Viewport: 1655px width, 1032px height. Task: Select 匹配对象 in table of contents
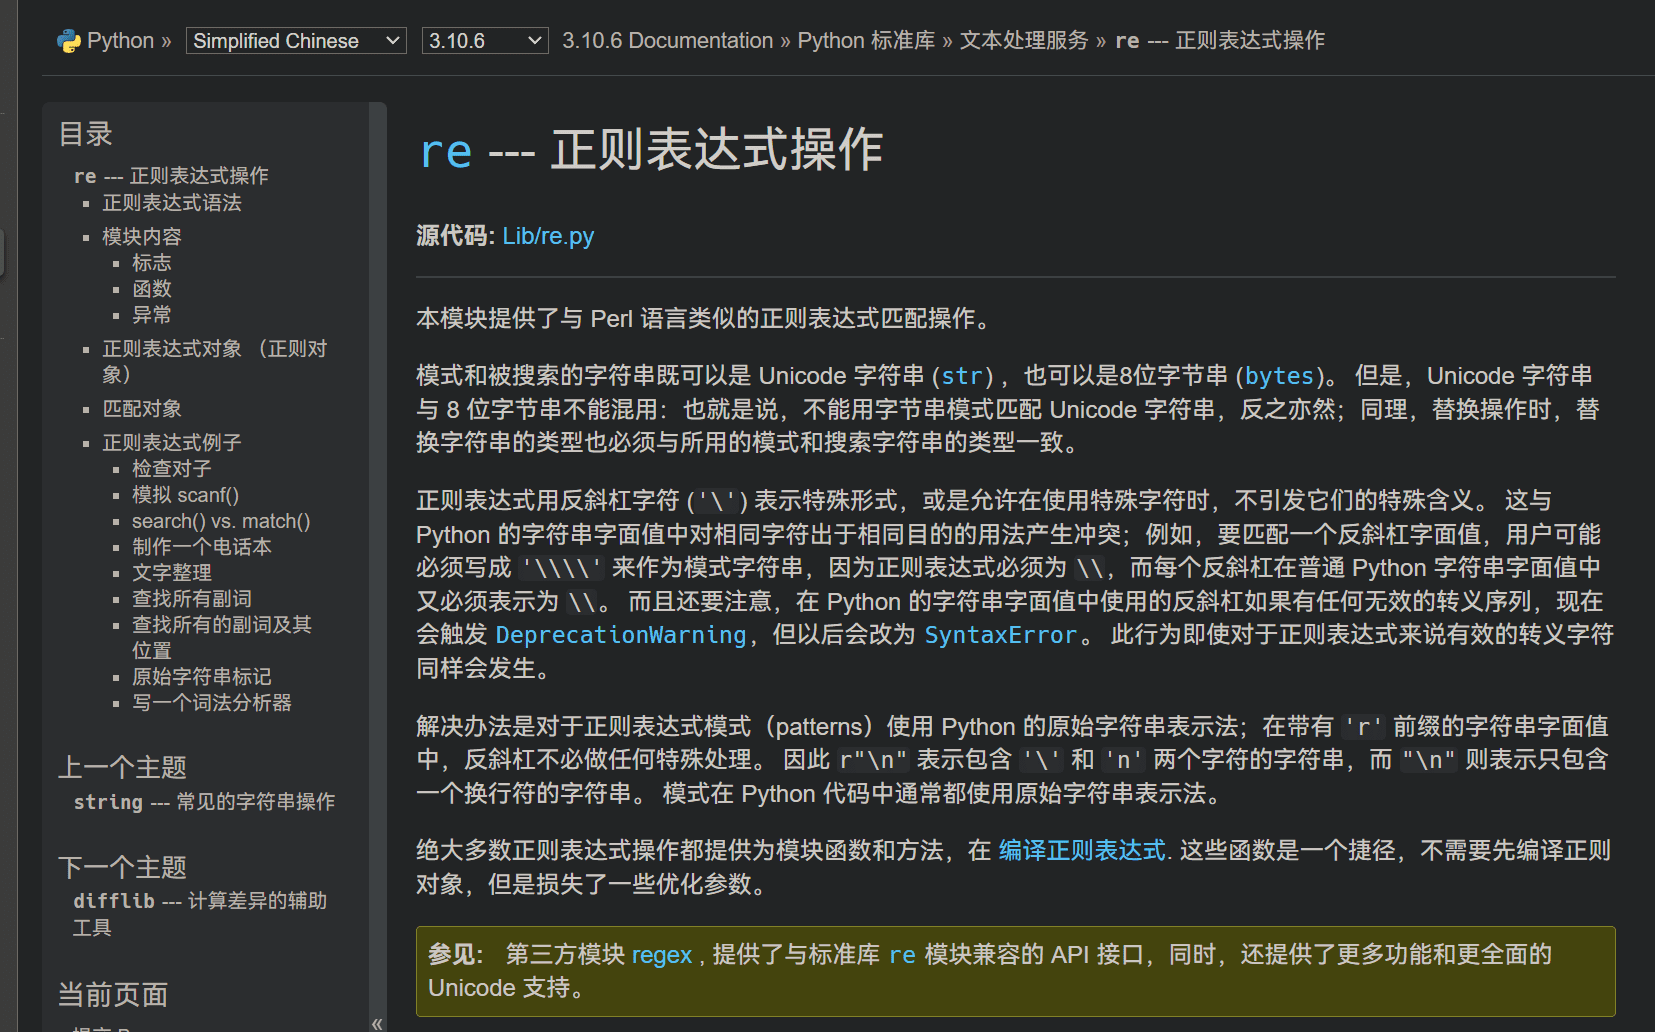pyautogui.click(x=142, y=409)
